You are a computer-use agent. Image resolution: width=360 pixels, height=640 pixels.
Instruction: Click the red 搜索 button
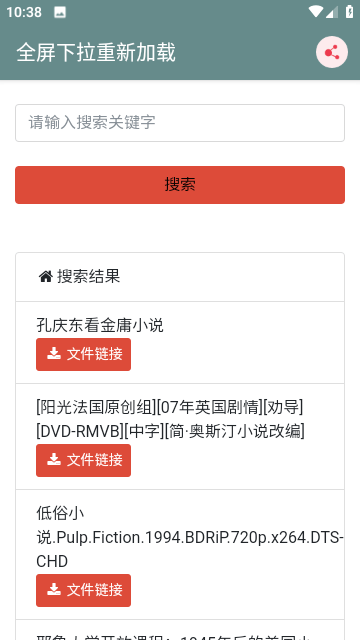pyautogui.click(x=180, y=184)
